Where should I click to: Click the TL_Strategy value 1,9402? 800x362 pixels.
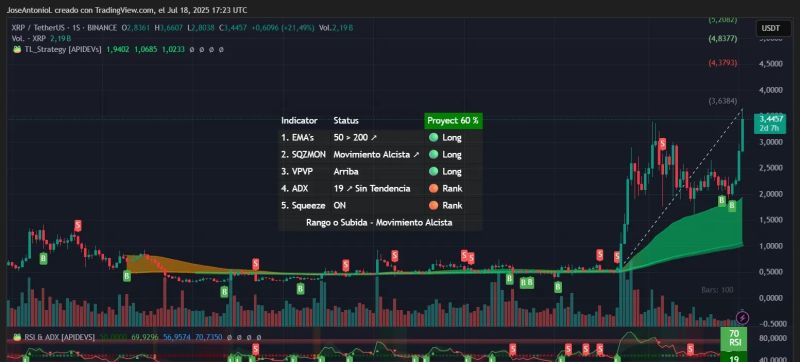click(118, 49)
